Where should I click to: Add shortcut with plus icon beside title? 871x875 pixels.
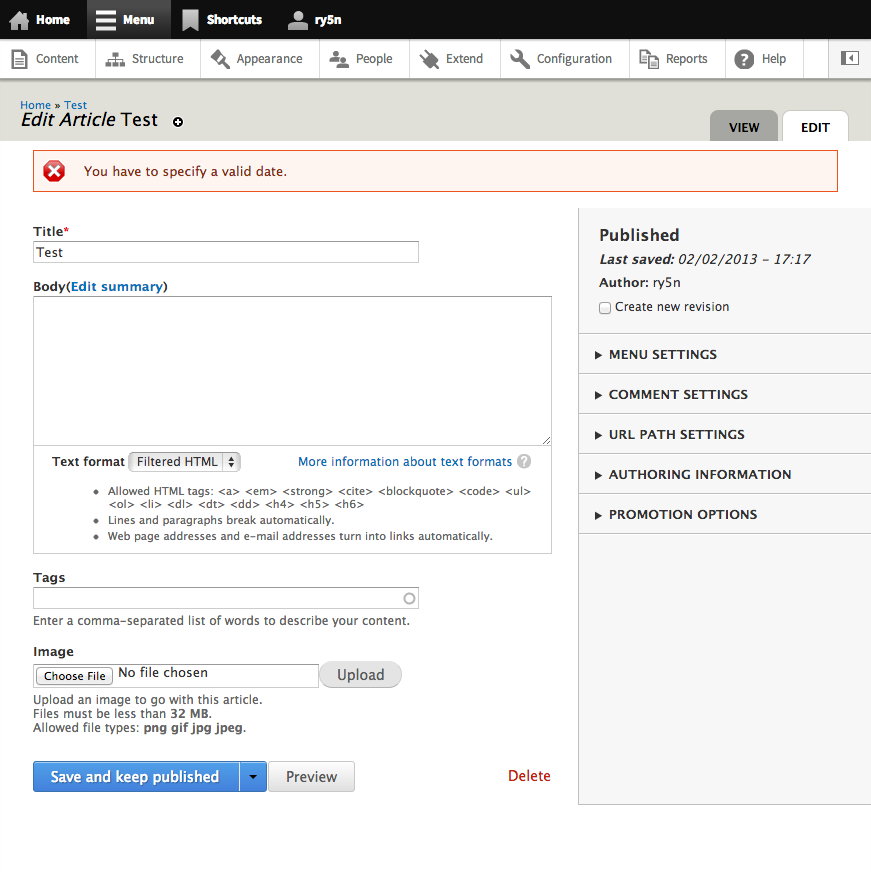pos(178,122)
